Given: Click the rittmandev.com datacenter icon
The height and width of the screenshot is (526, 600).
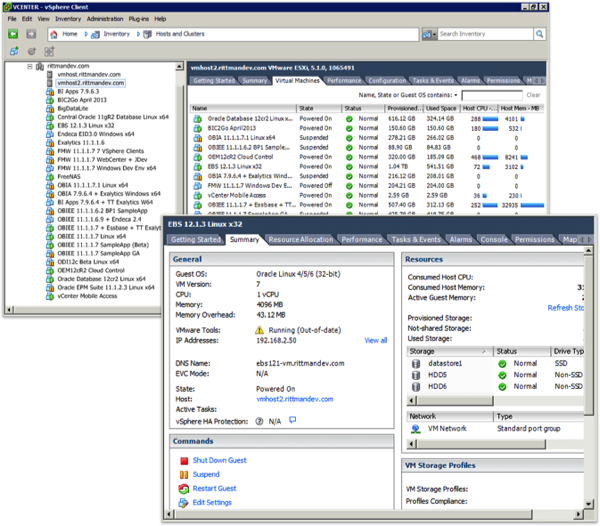Looking at the screenshot, I should (x=40, y=67).
